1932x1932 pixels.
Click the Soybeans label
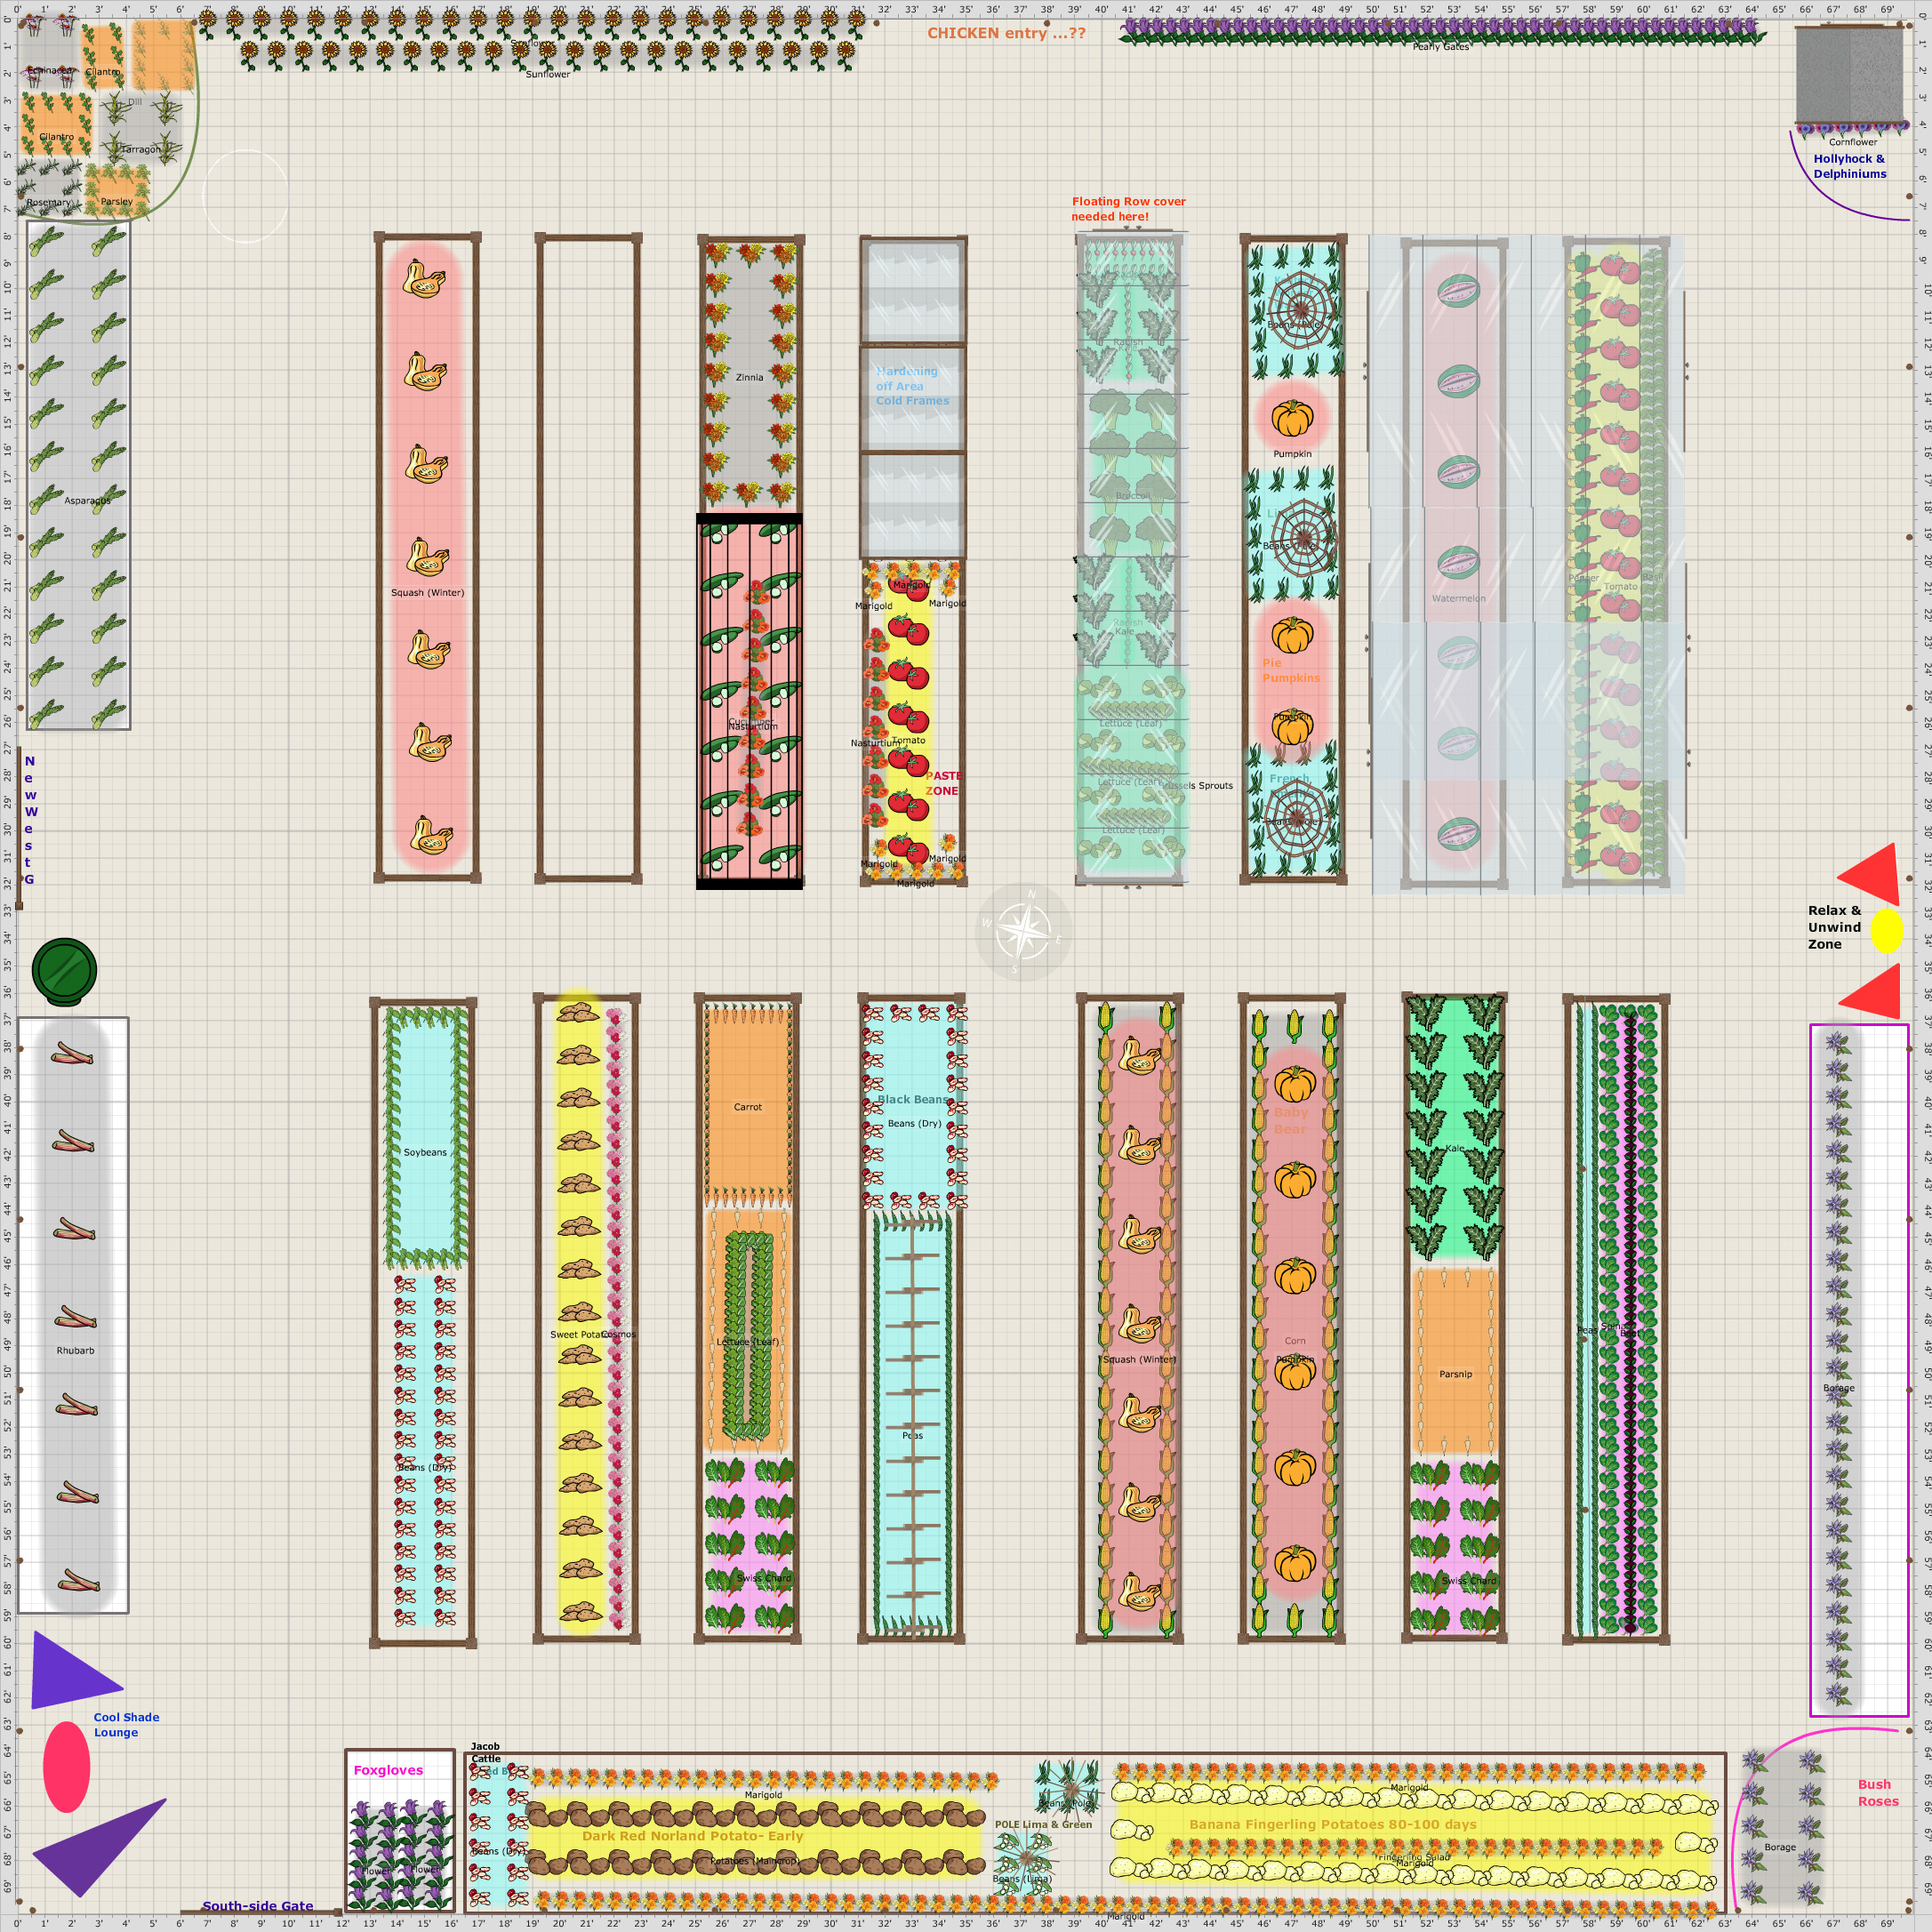425,1152
